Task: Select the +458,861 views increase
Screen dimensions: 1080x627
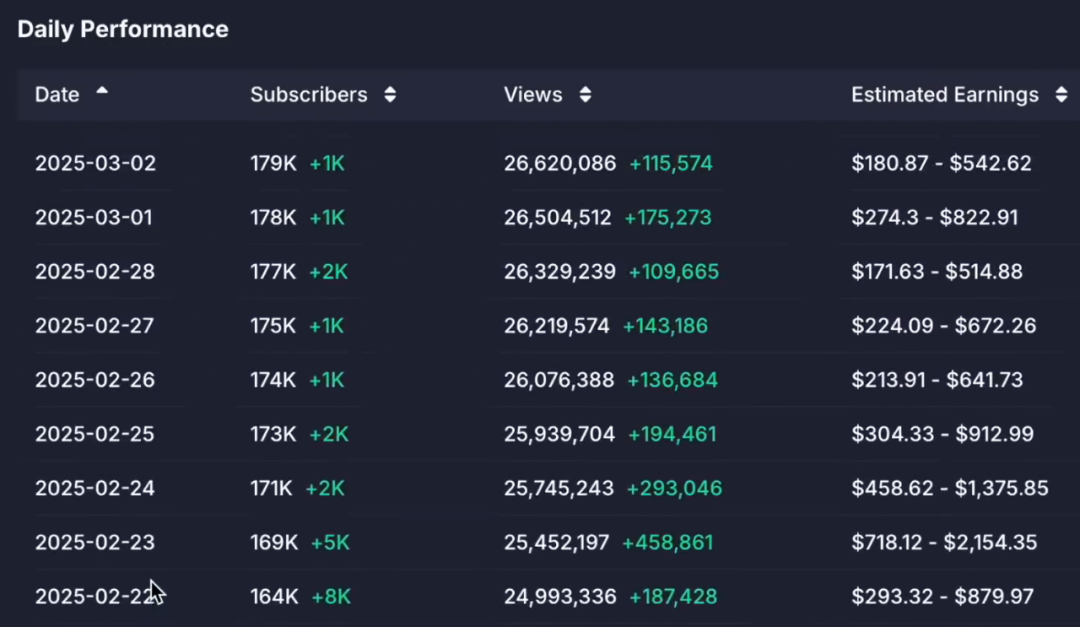Action: (667, 543)
